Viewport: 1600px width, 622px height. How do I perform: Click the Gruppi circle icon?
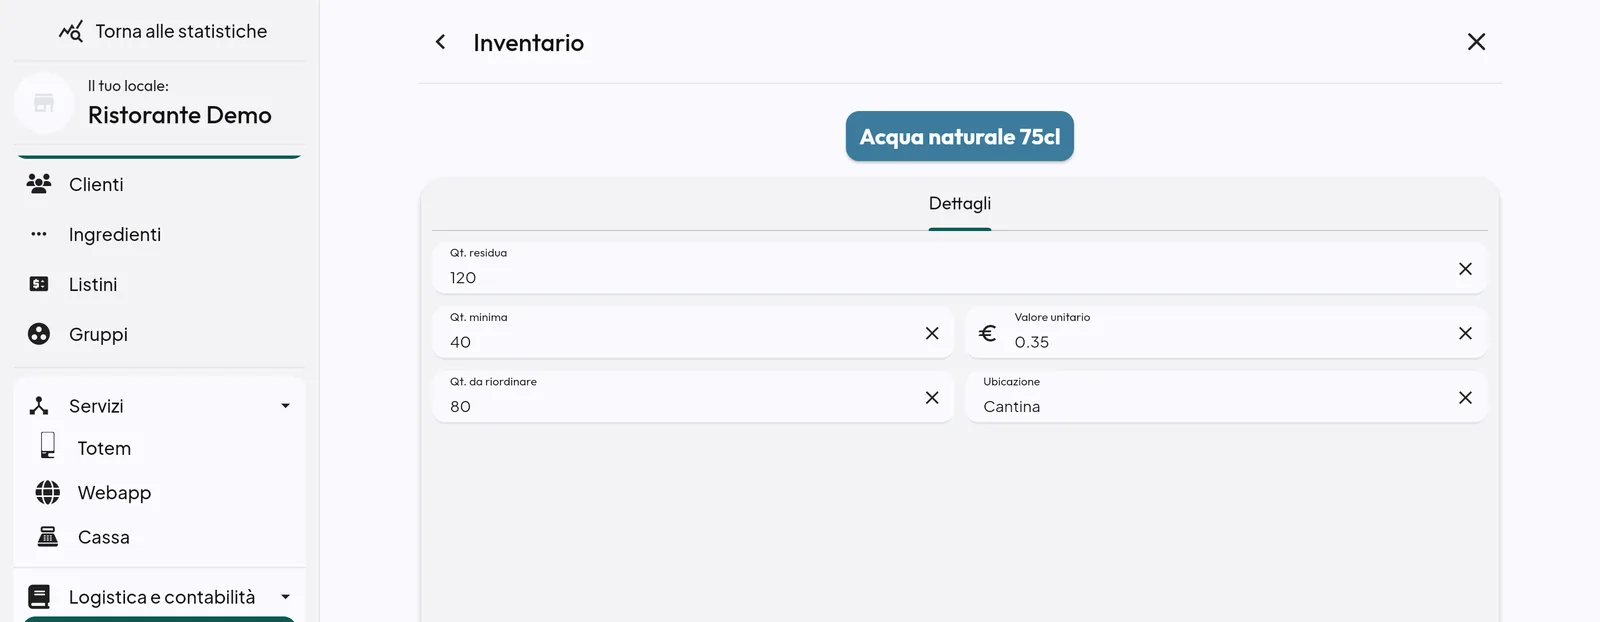pyautogui.click(x=39, y=334)
